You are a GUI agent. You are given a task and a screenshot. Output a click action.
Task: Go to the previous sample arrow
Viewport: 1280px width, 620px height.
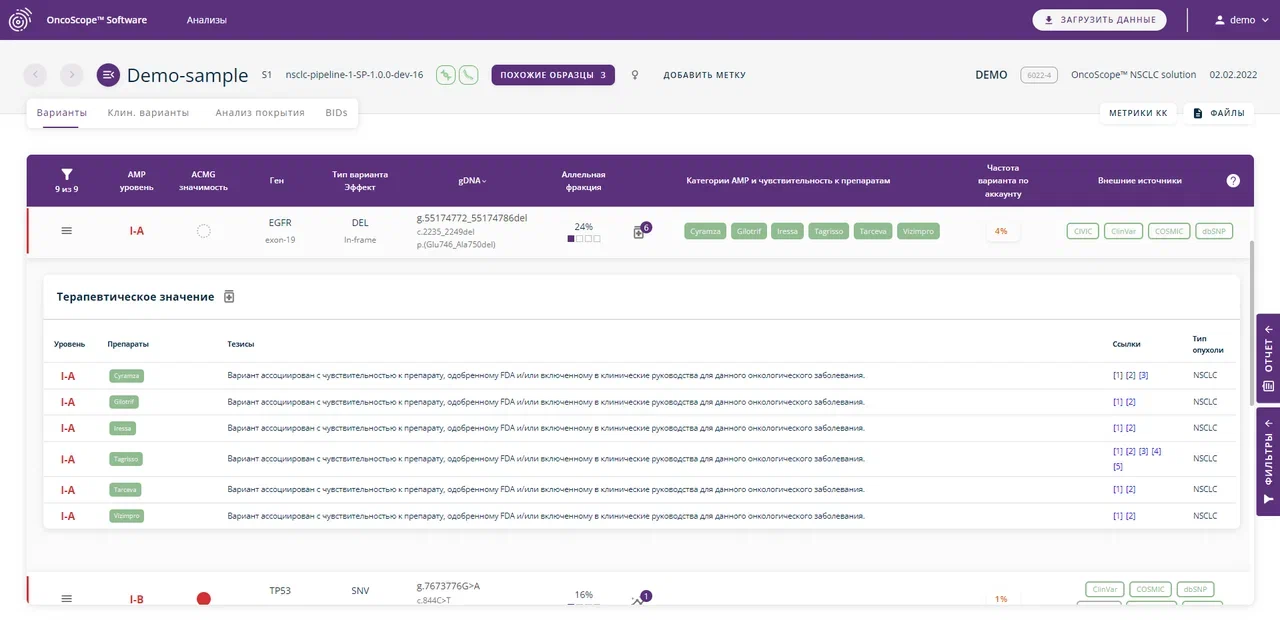coord(36,75)
